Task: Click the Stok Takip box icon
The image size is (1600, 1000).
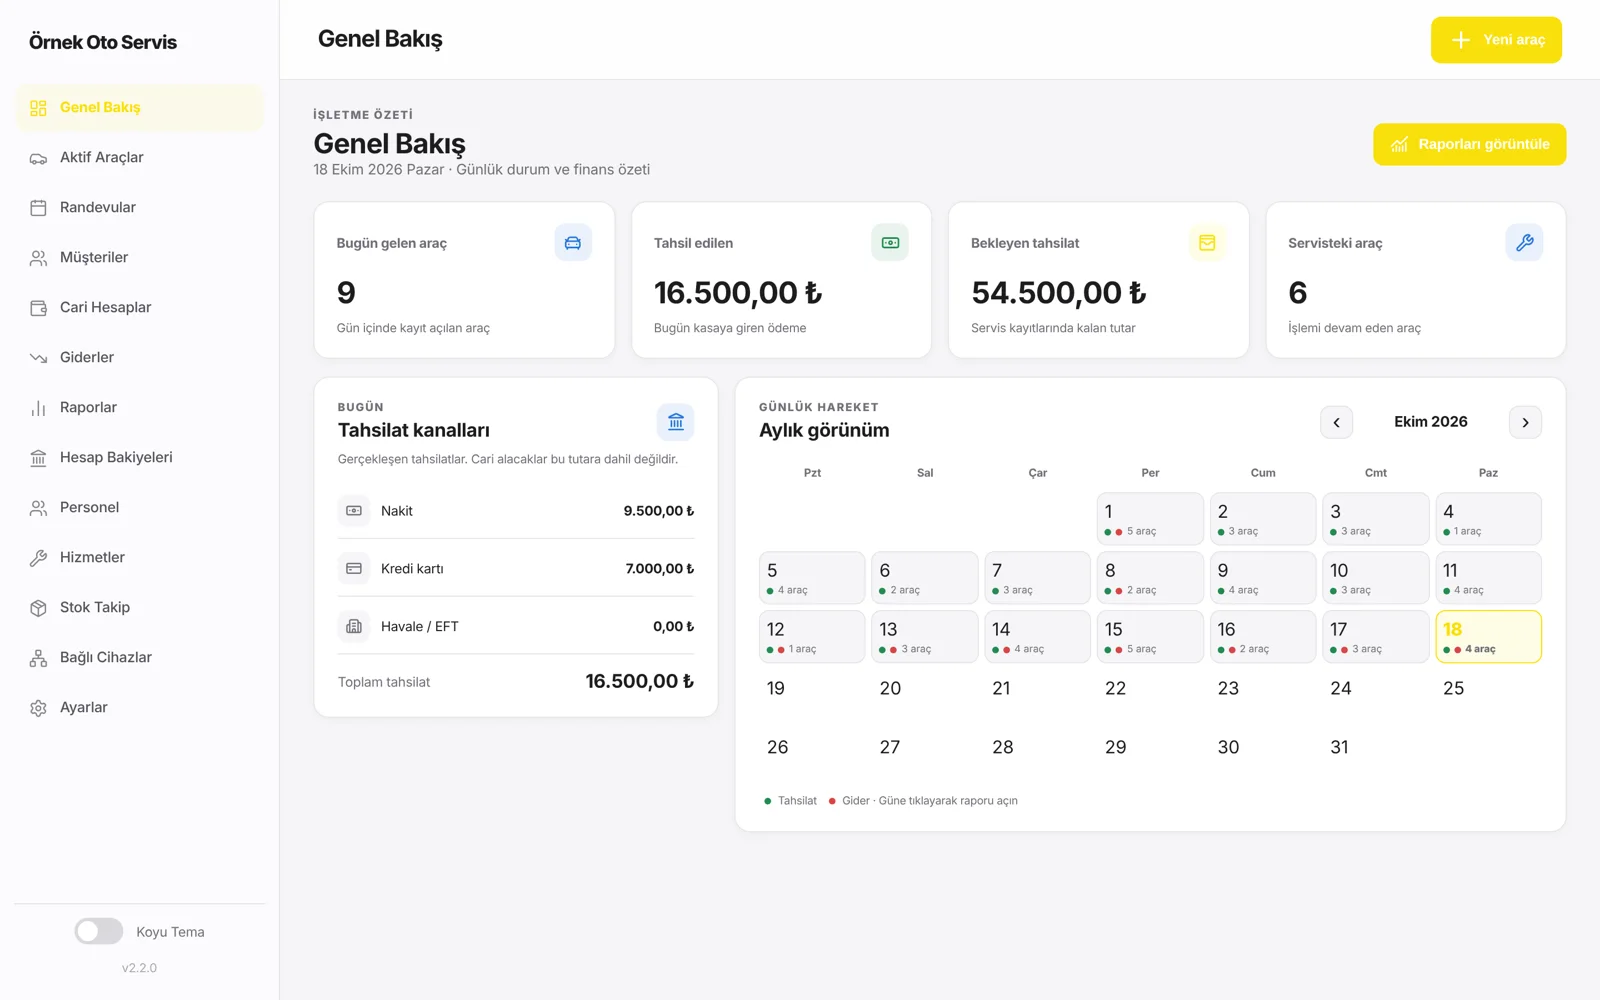Action: (38, 608)
